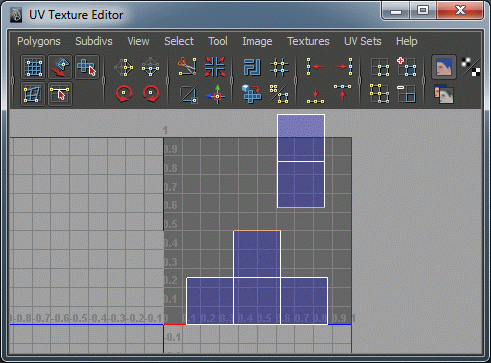Click the Cut UV edges scissors icon
Viewport: 491px width, 363px height.
coord(187,67)
